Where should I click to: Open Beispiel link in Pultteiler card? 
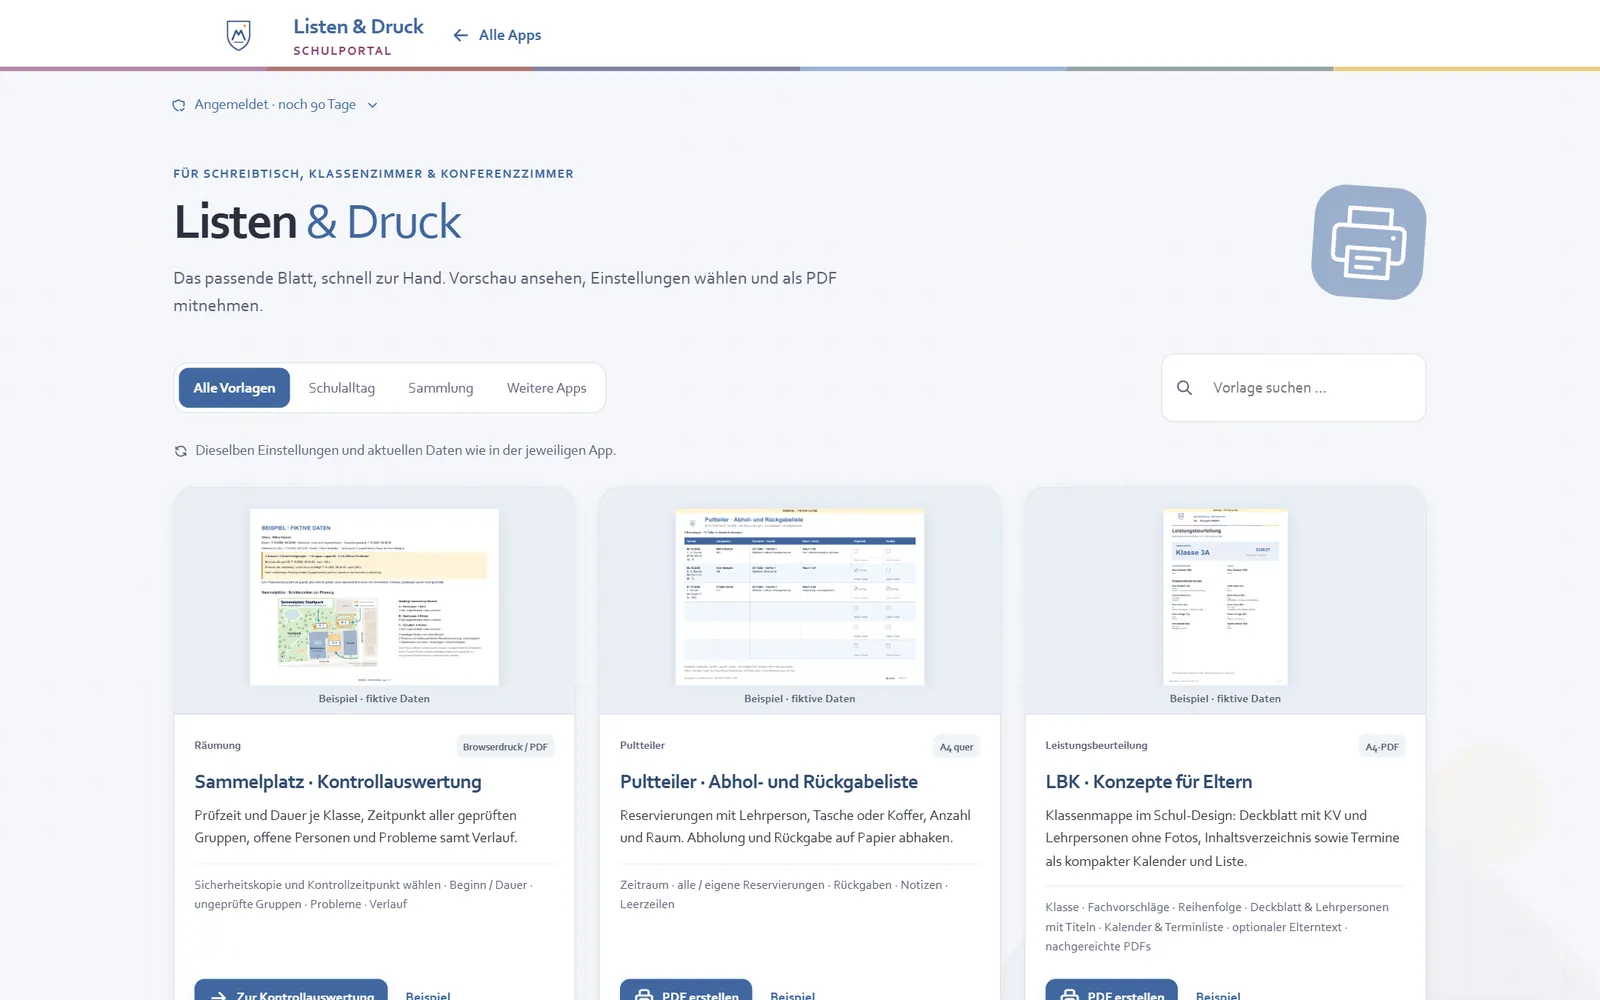click(x=793, y=996)
